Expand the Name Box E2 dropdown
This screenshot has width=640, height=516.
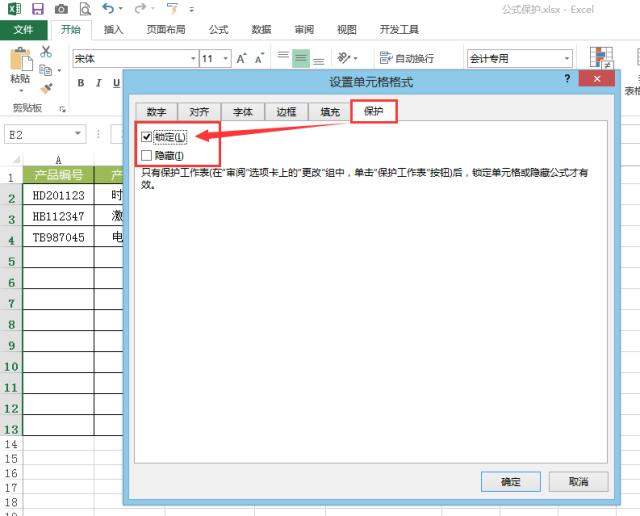tap(78, 134)
